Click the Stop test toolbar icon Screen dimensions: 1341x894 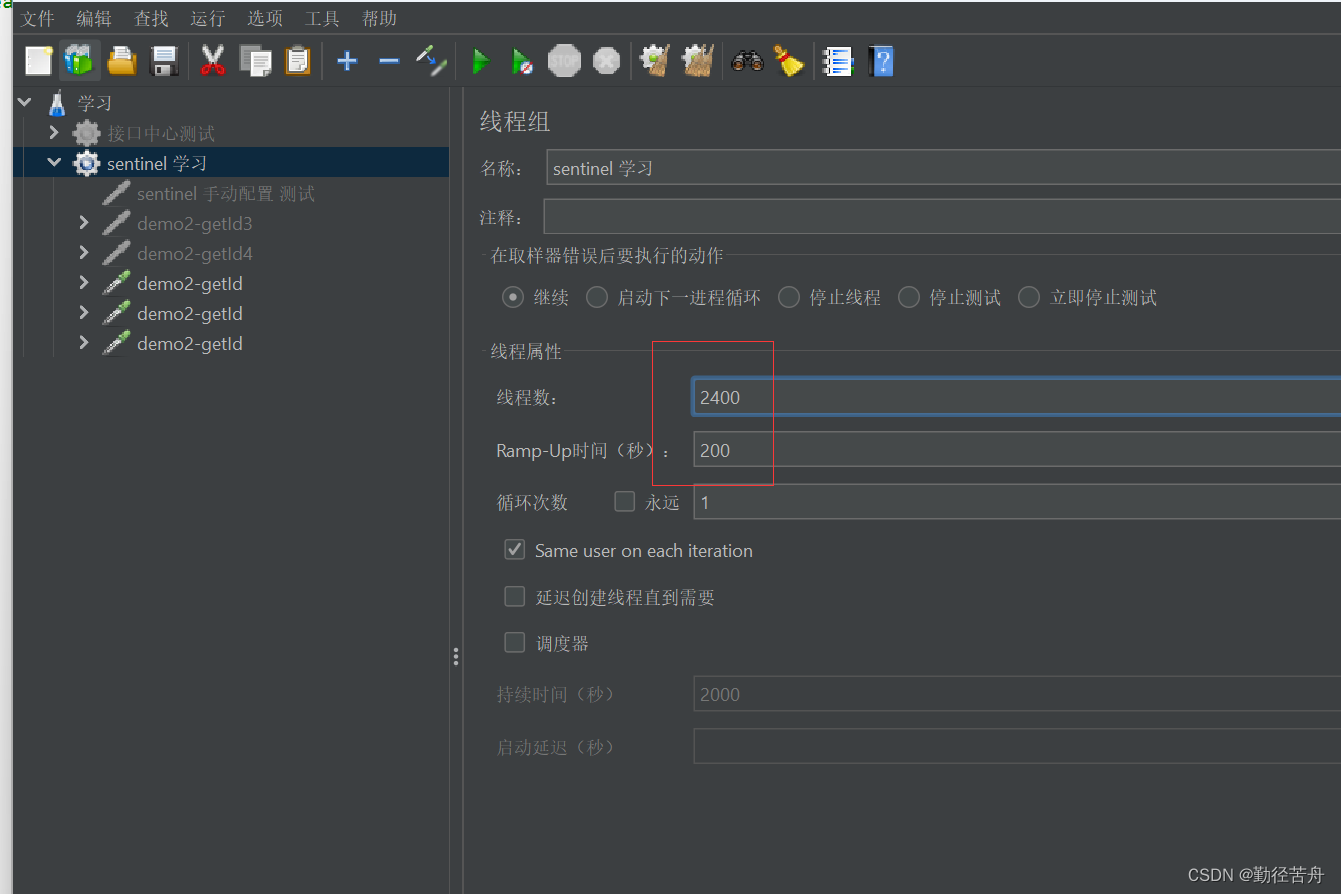[x=564, y=61]
